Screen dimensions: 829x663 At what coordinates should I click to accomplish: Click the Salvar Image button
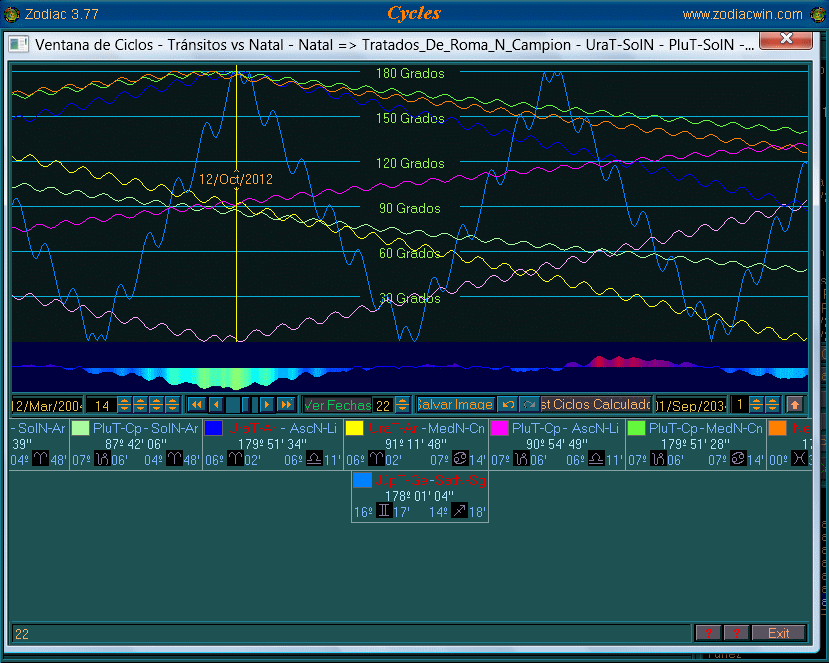(x=455, y=405)
